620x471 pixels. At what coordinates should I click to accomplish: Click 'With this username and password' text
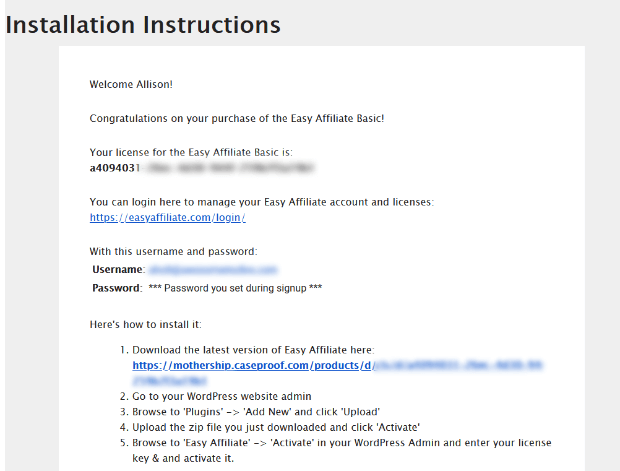click(173, 252)
